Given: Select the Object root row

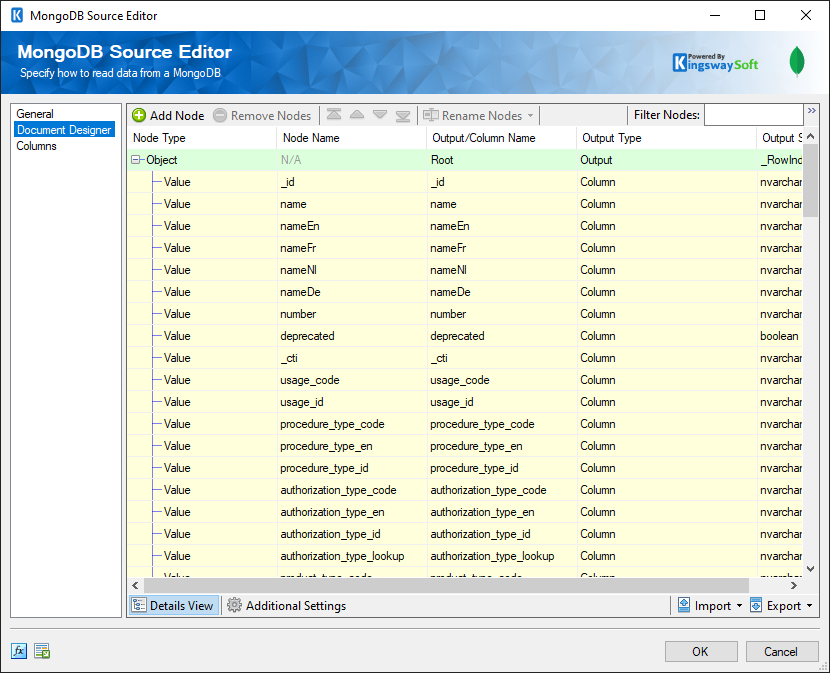Looking at the screenshot, I should (x=465, y=160).
